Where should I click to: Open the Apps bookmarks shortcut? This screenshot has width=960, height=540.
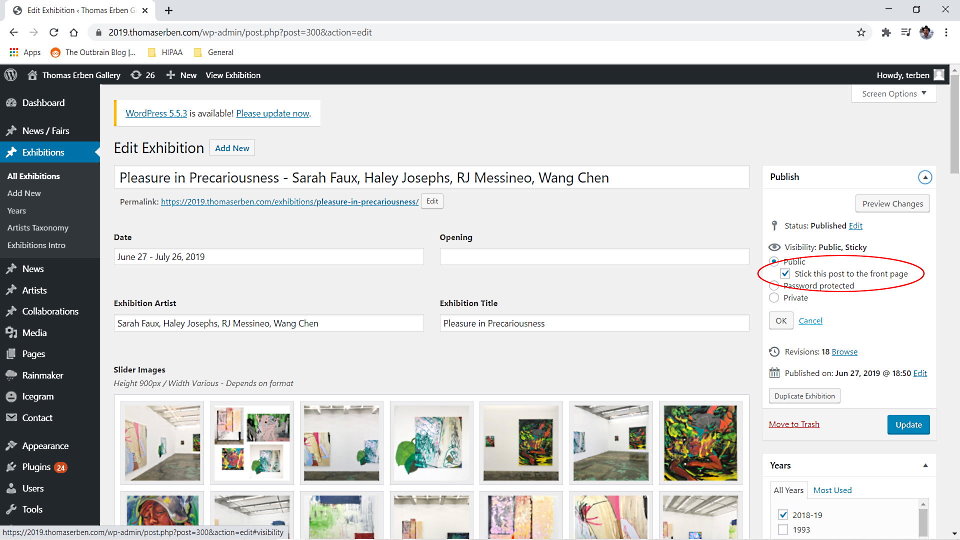(x=24, y=52)
